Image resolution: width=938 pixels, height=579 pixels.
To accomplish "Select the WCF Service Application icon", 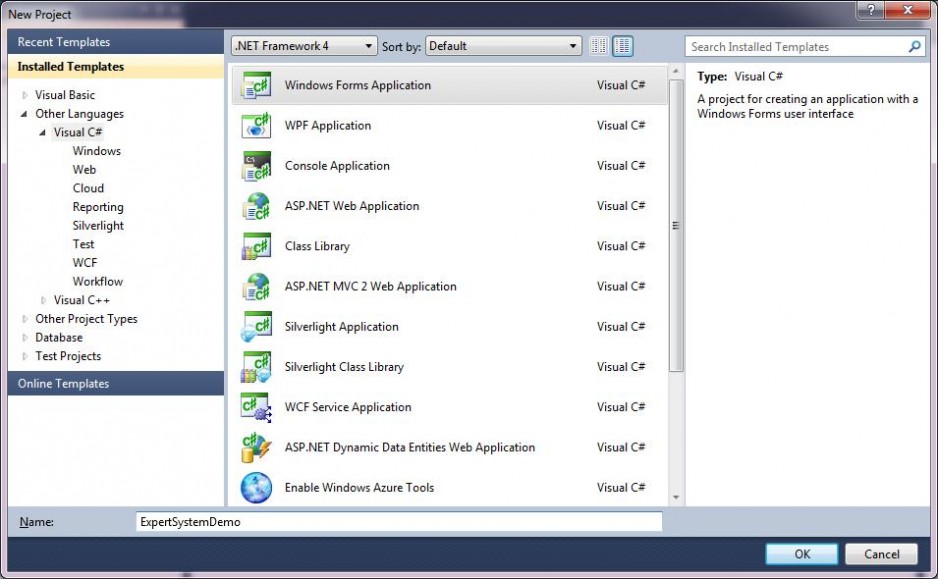I will click(x=256, y=407).
